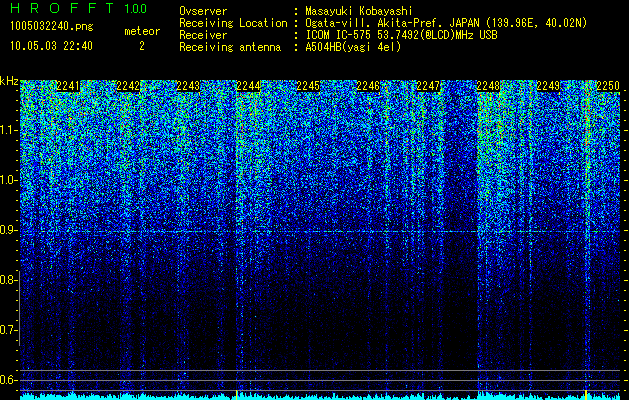Viewport: 629px width, 400px height.
Task: Click the Ovserver field label
Action: coord(203,11)
